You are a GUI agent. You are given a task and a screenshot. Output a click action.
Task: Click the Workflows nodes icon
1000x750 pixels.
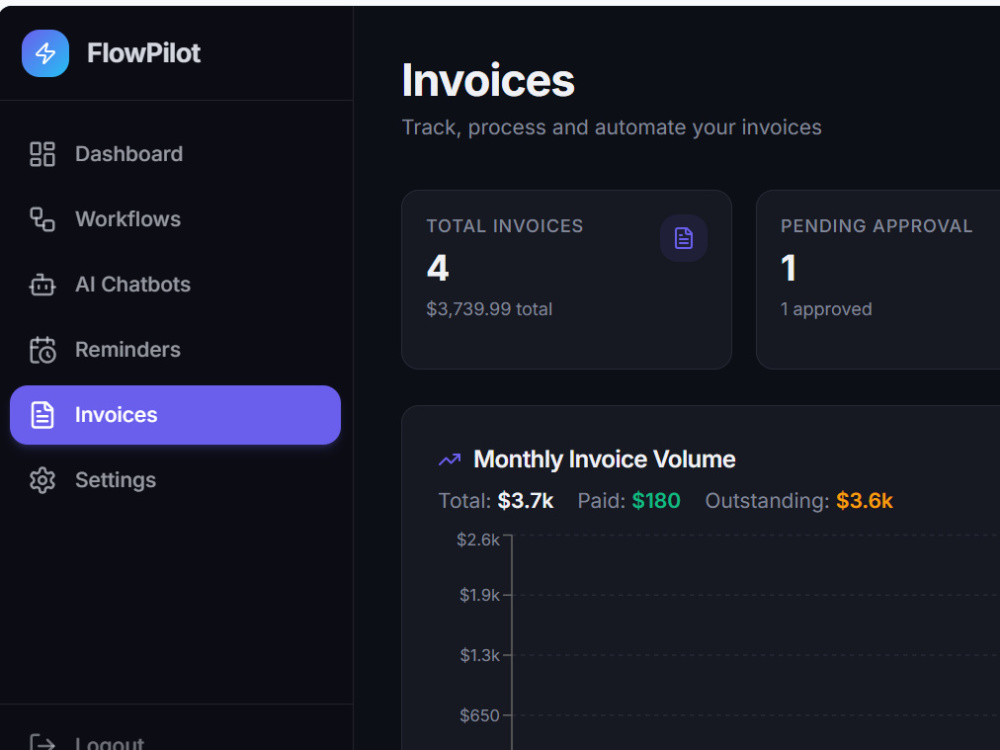pyautogui.click(x=43, y=219)
